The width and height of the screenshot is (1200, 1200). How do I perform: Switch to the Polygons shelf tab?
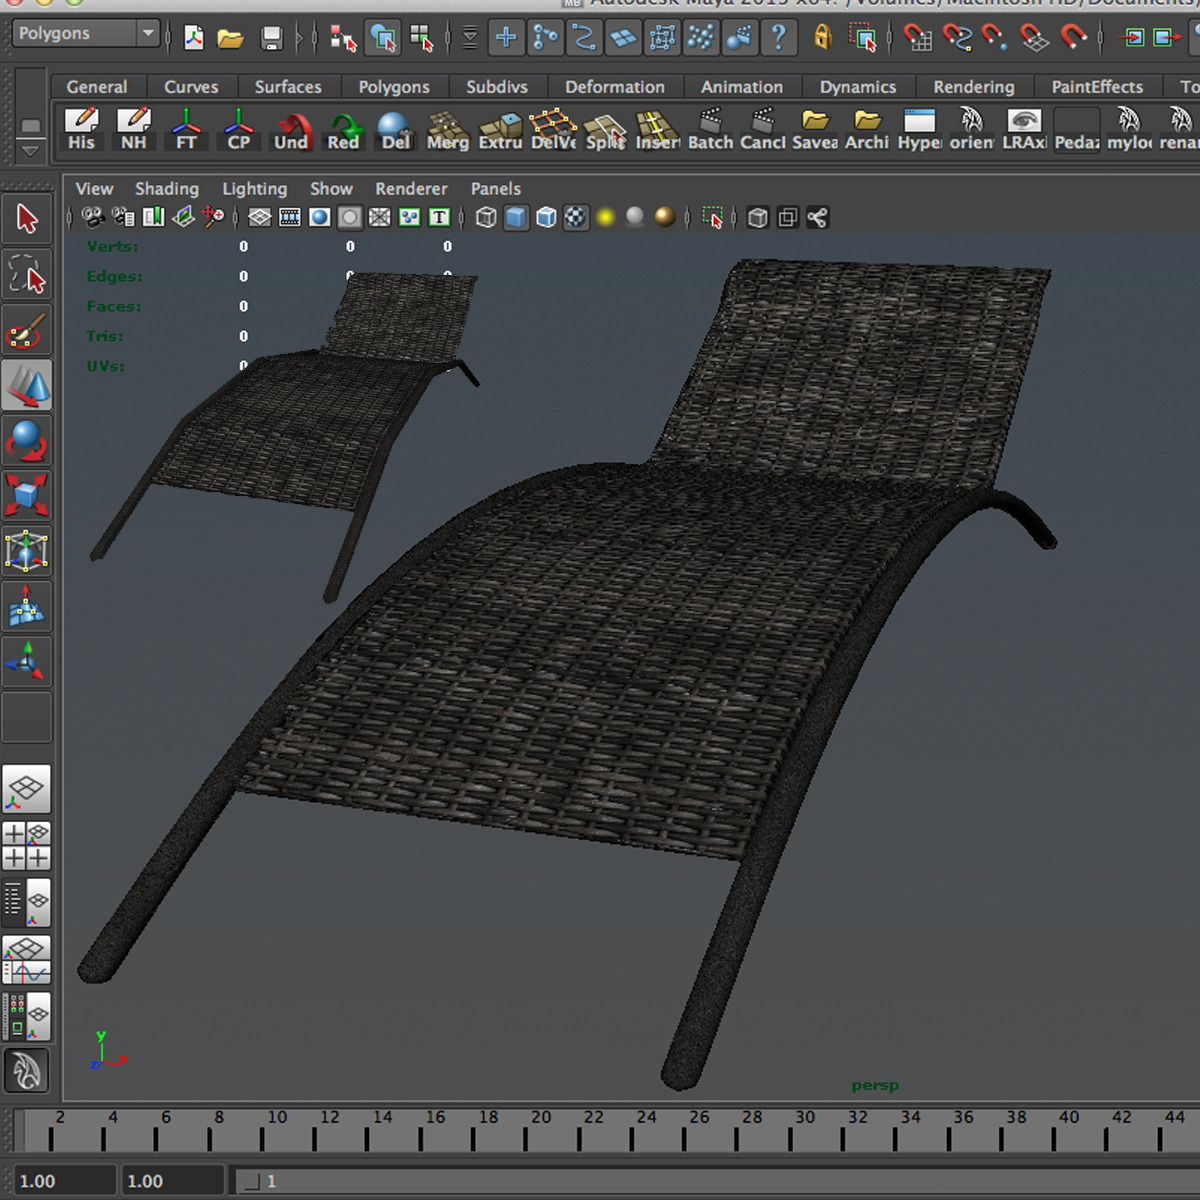394,87
